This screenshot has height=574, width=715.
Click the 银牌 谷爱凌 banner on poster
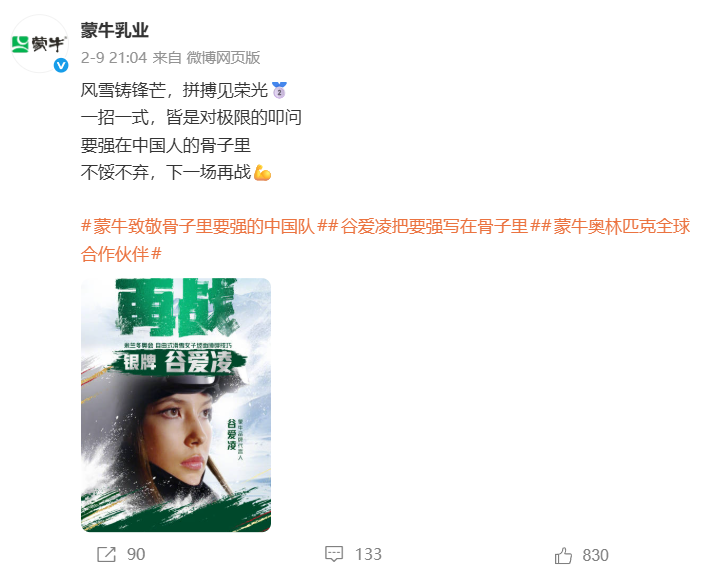[x=178, y=363]
